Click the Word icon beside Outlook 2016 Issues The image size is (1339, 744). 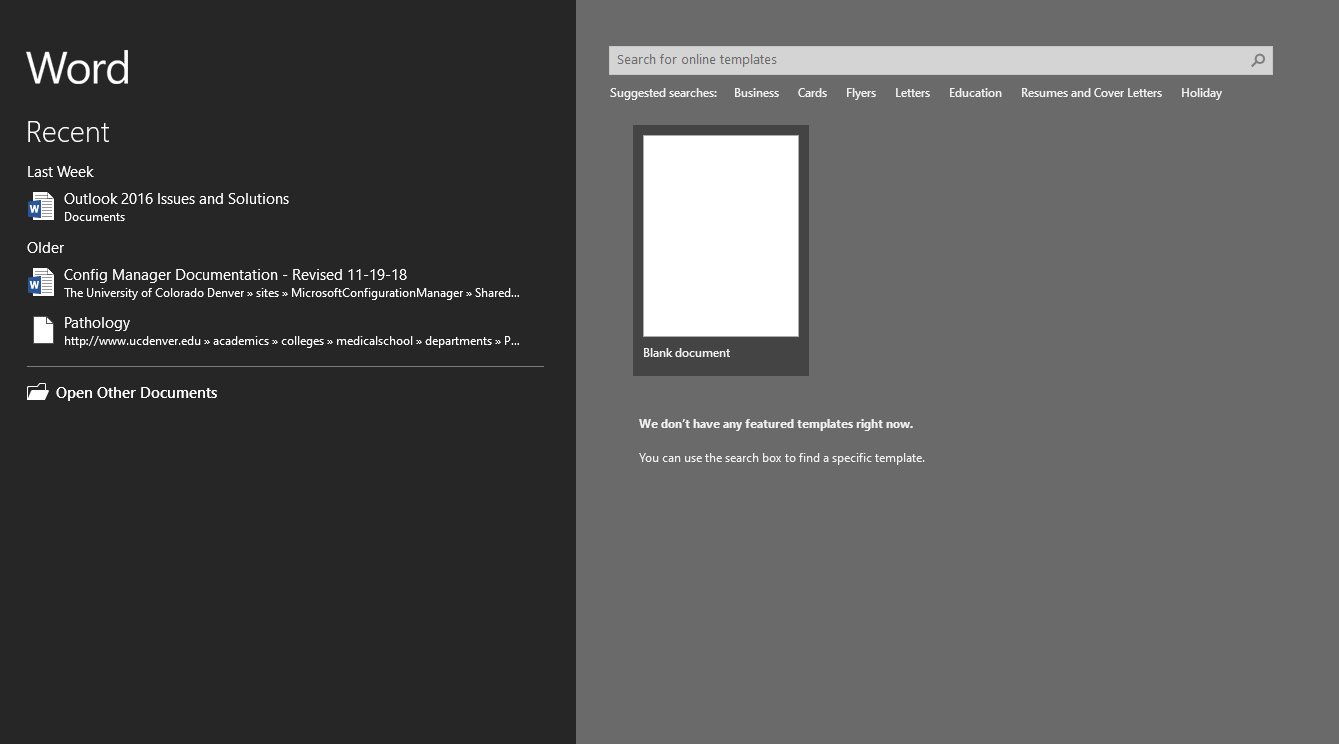pos(41,207)
